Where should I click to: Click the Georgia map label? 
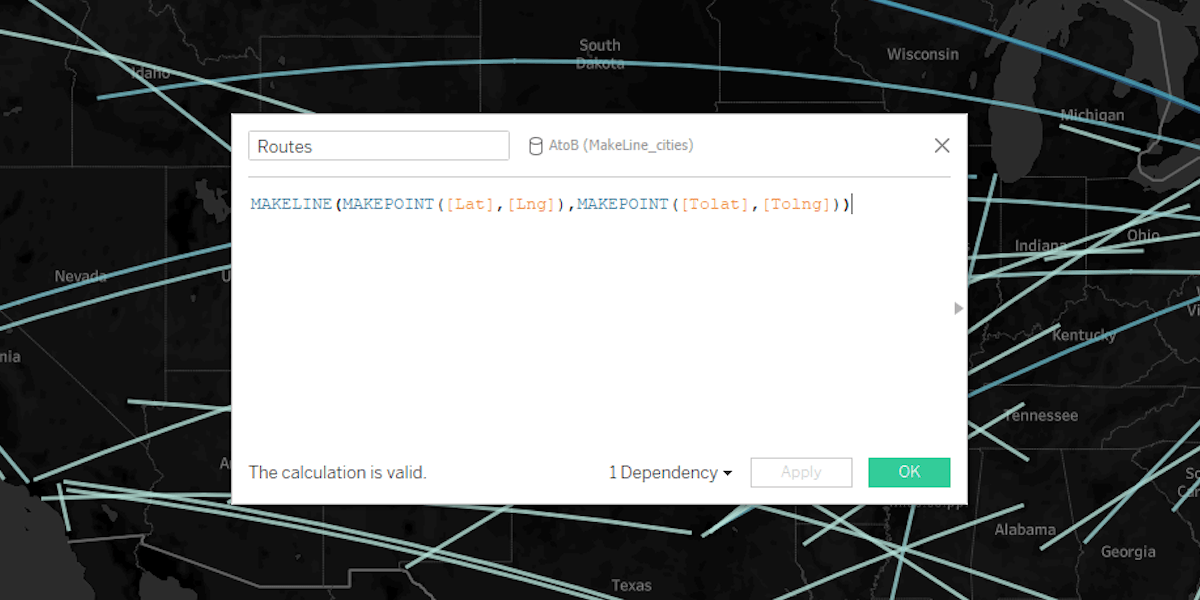point(1128,551)
